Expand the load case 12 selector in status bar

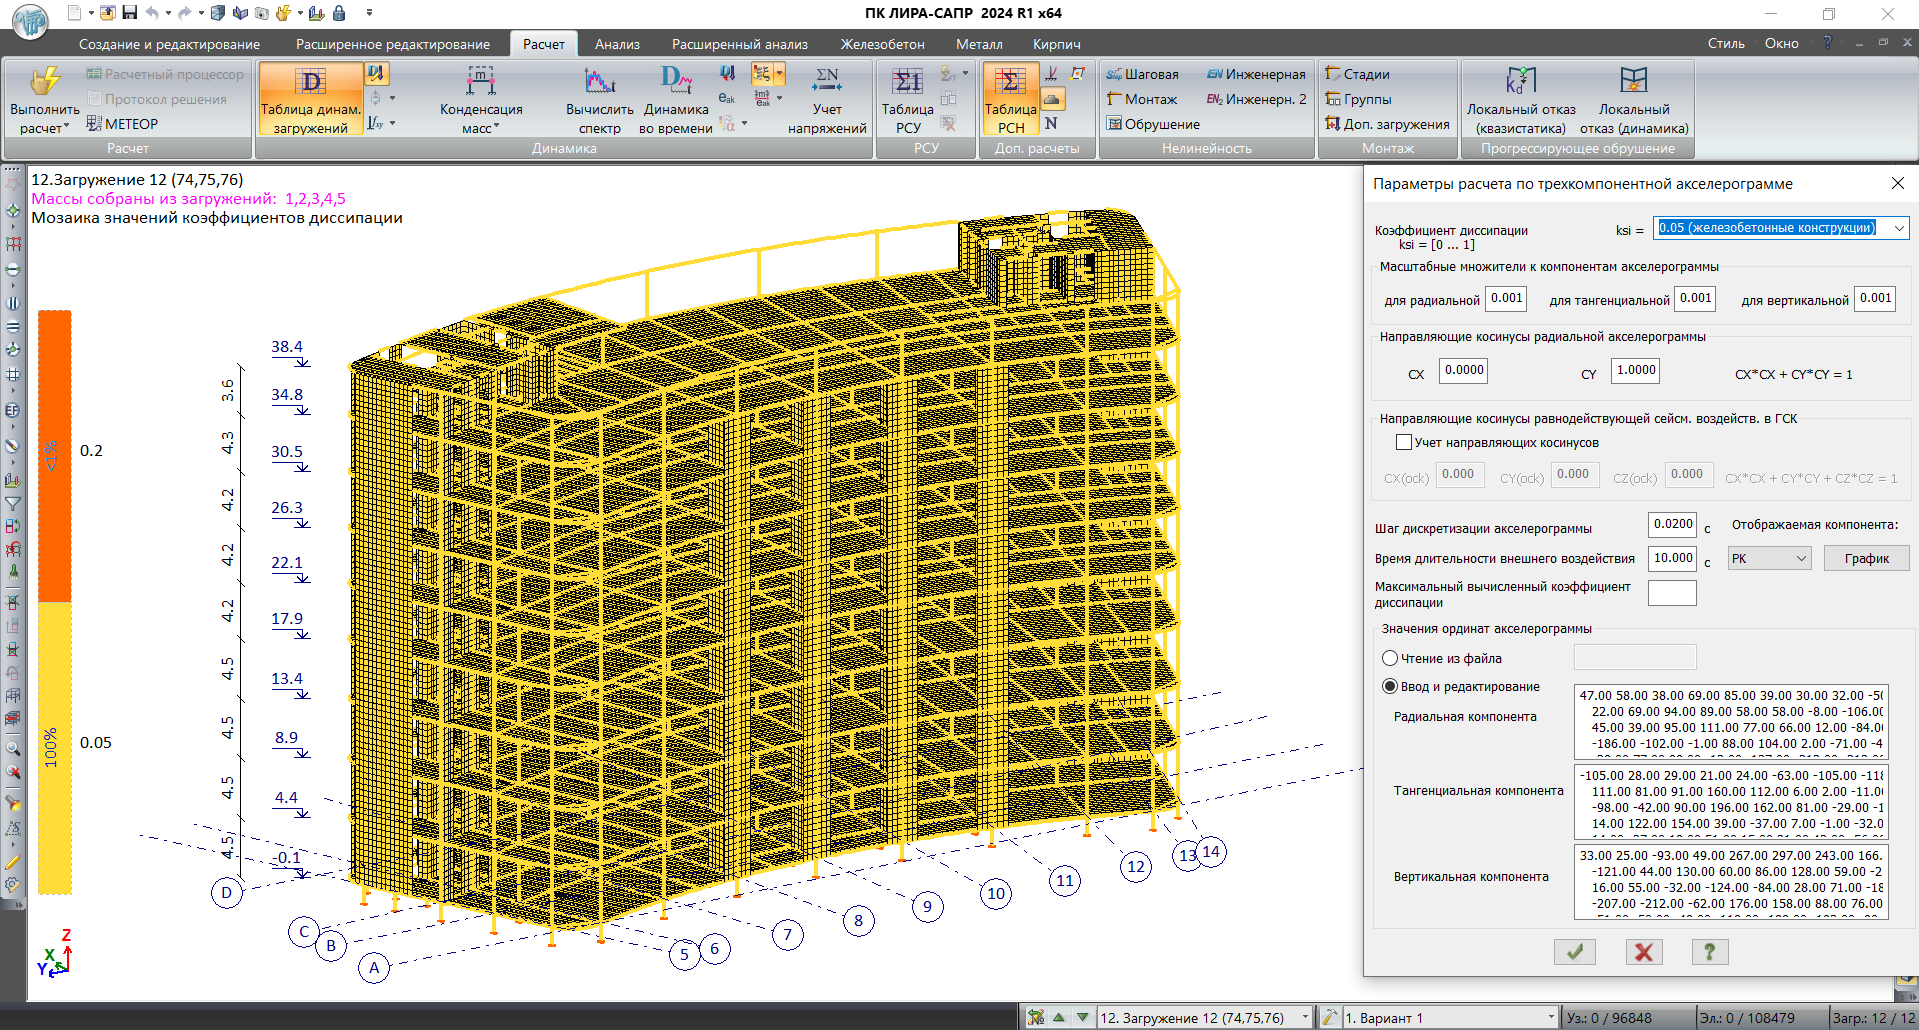(1304, 1018)
